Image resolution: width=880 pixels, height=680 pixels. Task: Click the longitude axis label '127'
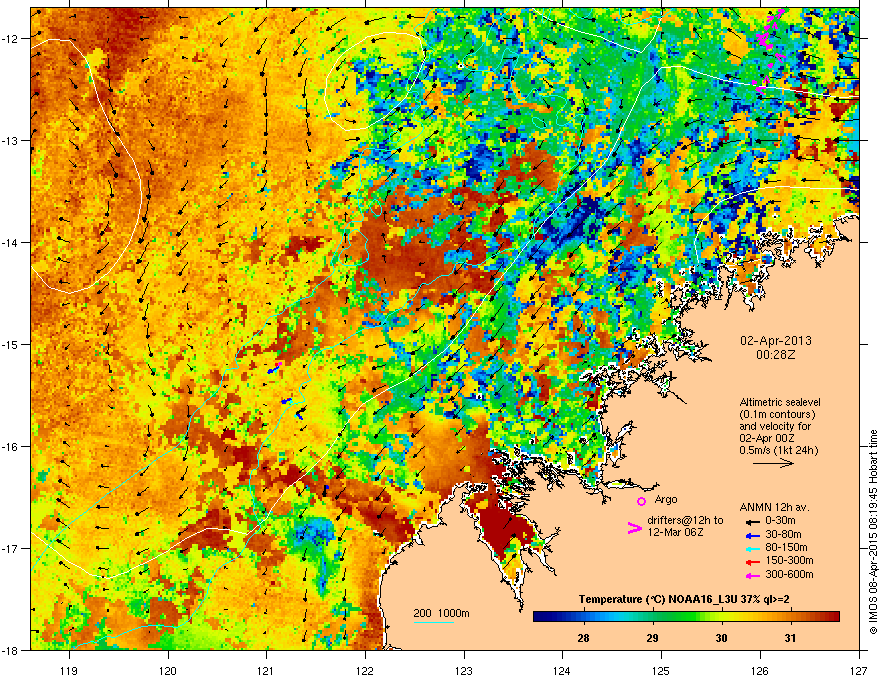point(859,671)
